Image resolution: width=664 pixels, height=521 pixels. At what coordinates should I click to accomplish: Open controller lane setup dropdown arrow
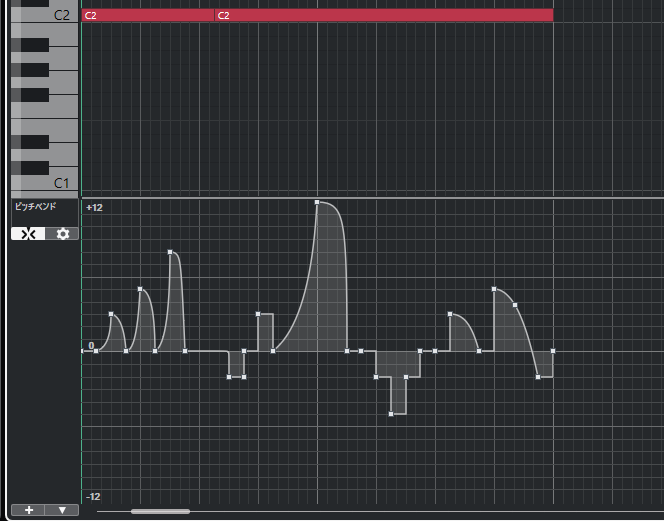pos(62,510)
